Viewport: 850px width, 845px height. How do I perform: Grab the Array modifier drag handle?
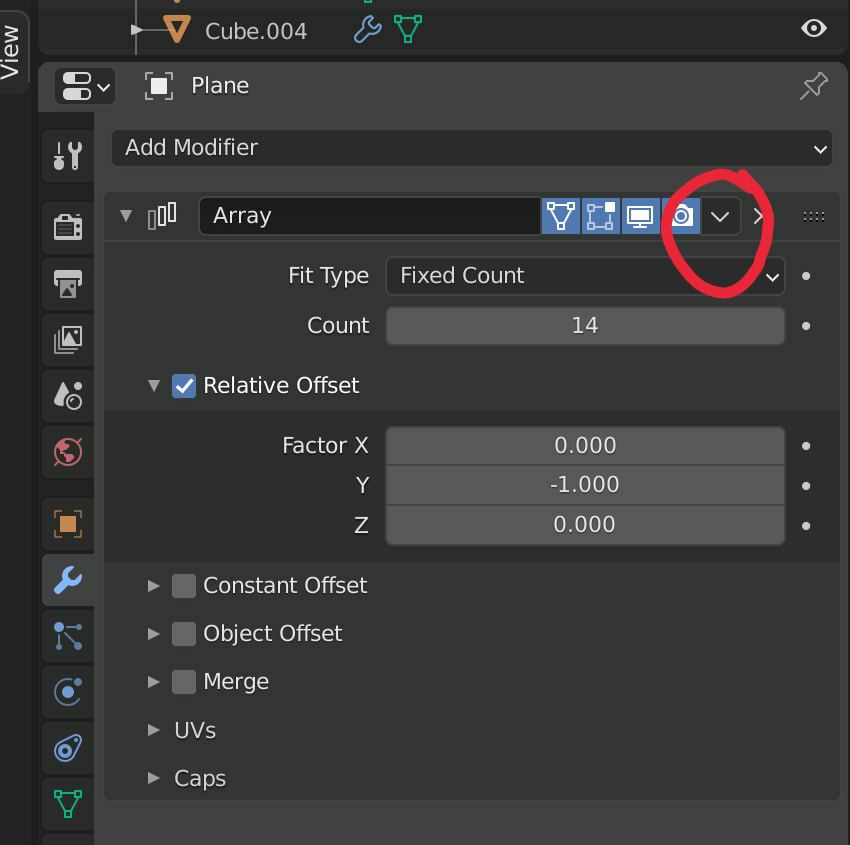click(x=814, y=217)
